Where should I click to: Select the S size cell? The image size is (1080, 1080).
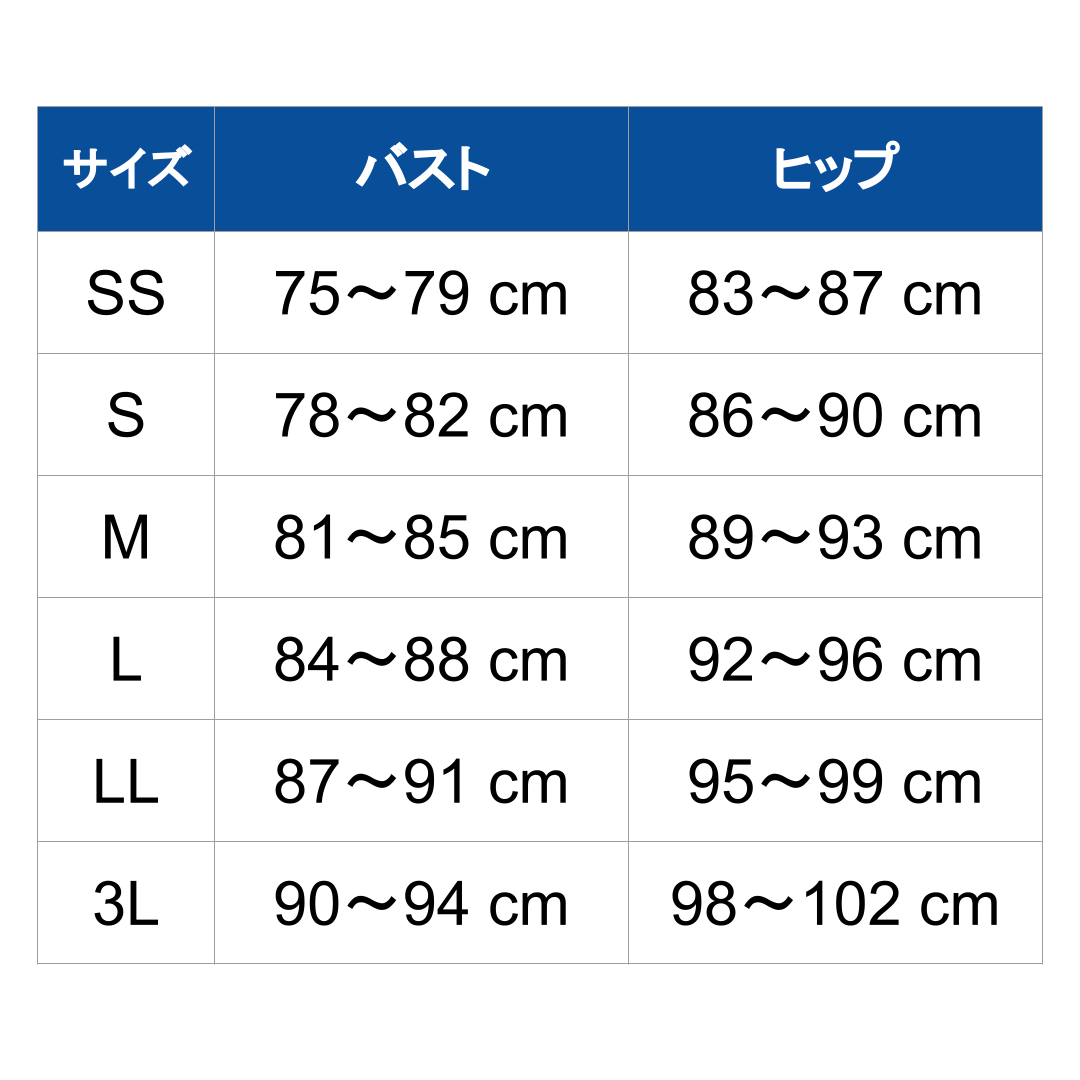126,416
